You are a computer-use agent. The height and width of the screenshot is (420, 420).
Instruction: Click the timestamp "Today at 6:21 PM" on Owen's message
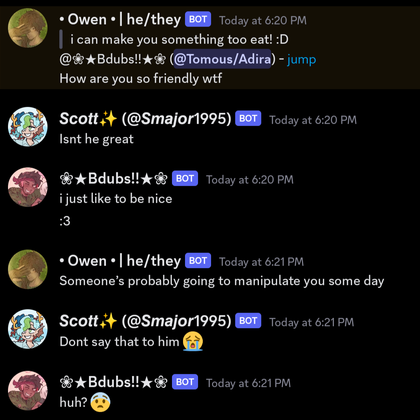click(x=261, y=262)
